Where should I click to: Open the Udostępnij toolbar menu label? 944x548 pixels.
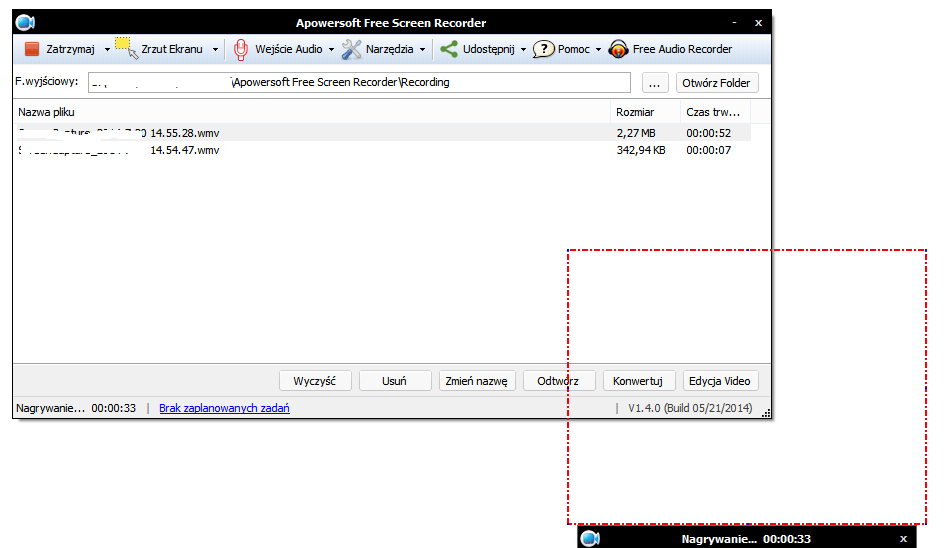coord(488,49)
